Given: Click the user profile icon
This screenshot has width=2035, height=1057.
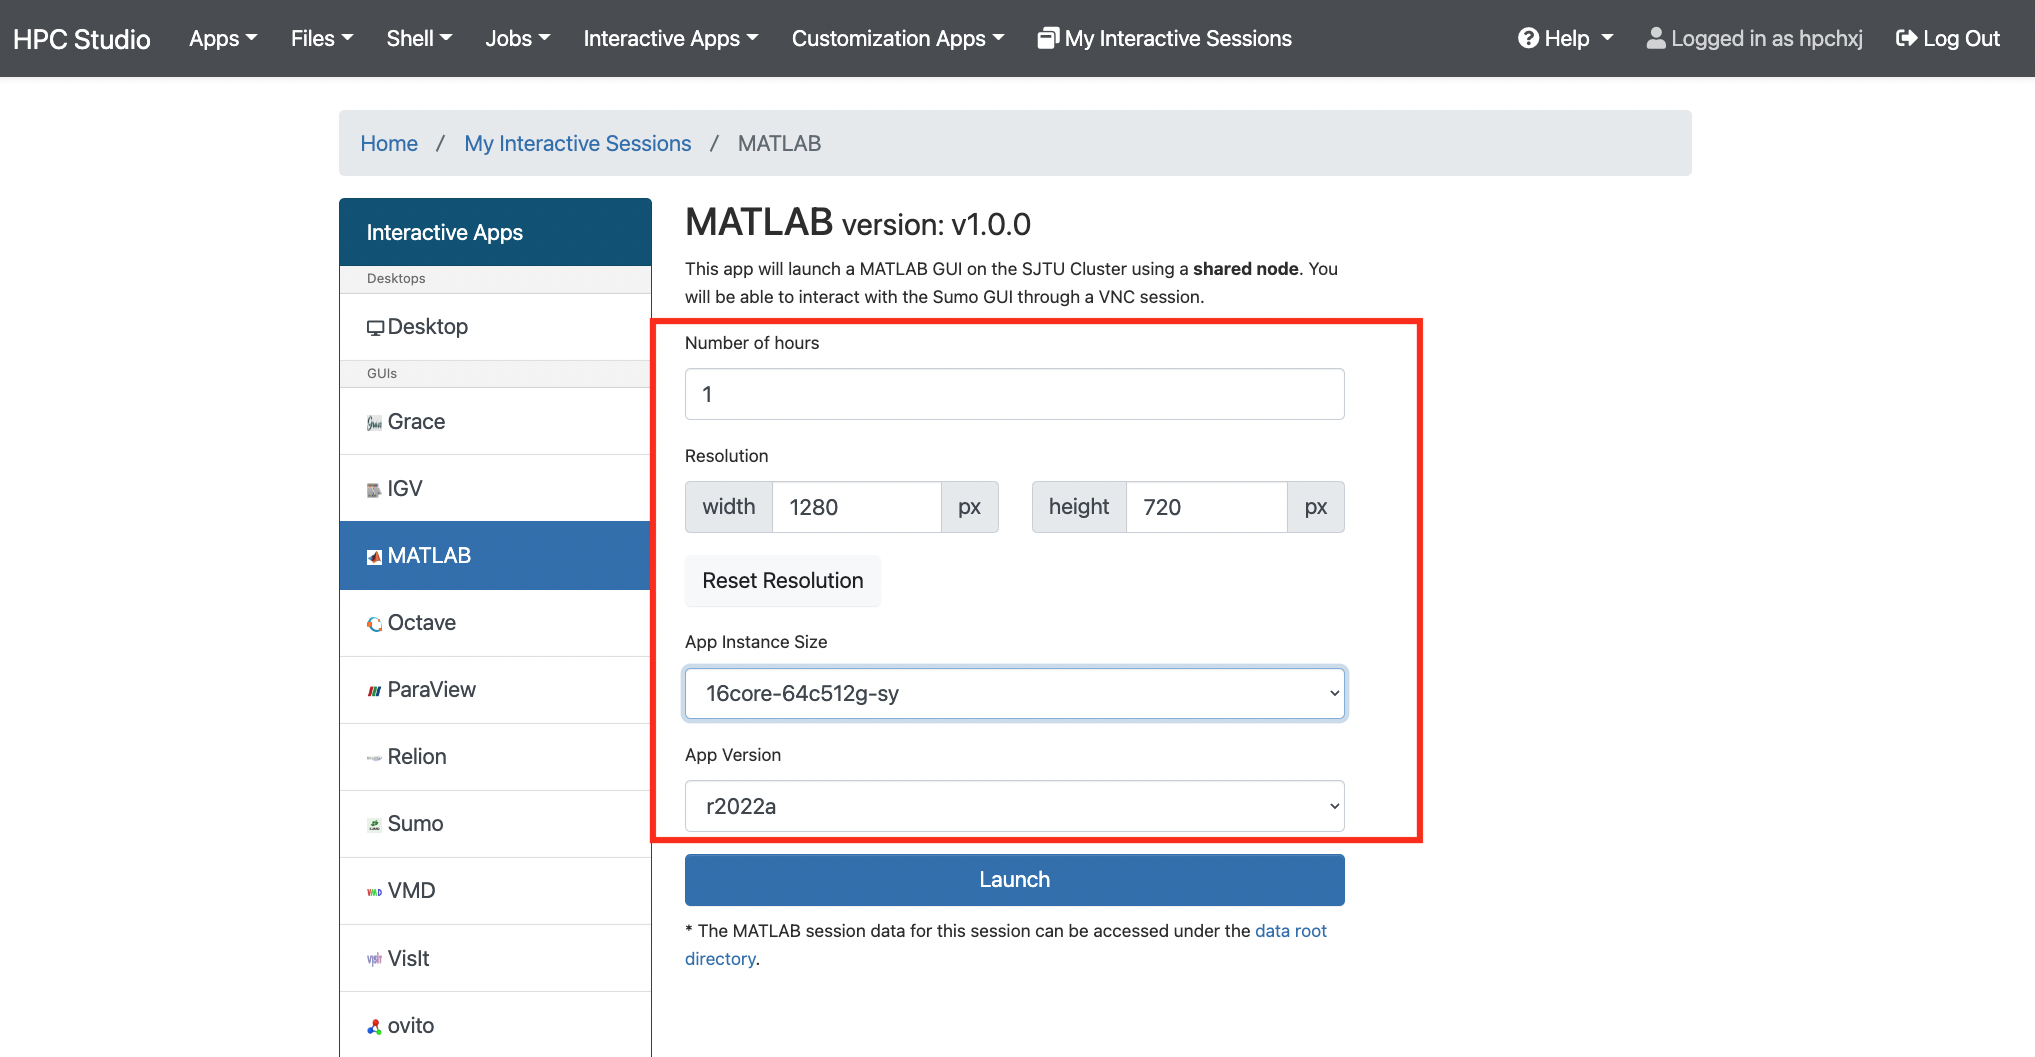Looking at the screenshot, I should pos(1656,38).
